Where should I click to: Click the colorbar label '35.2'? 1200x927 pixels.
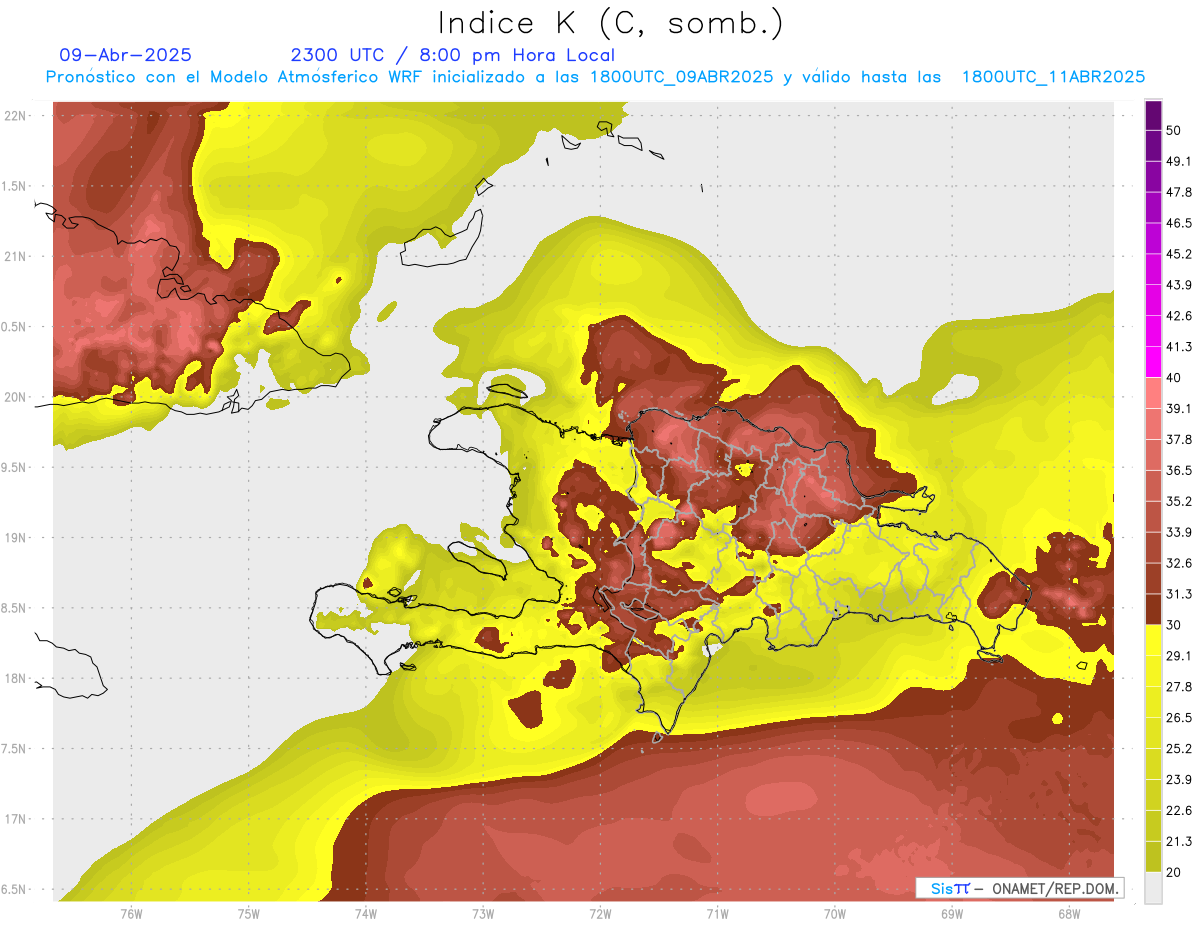tap(1179, 502)
